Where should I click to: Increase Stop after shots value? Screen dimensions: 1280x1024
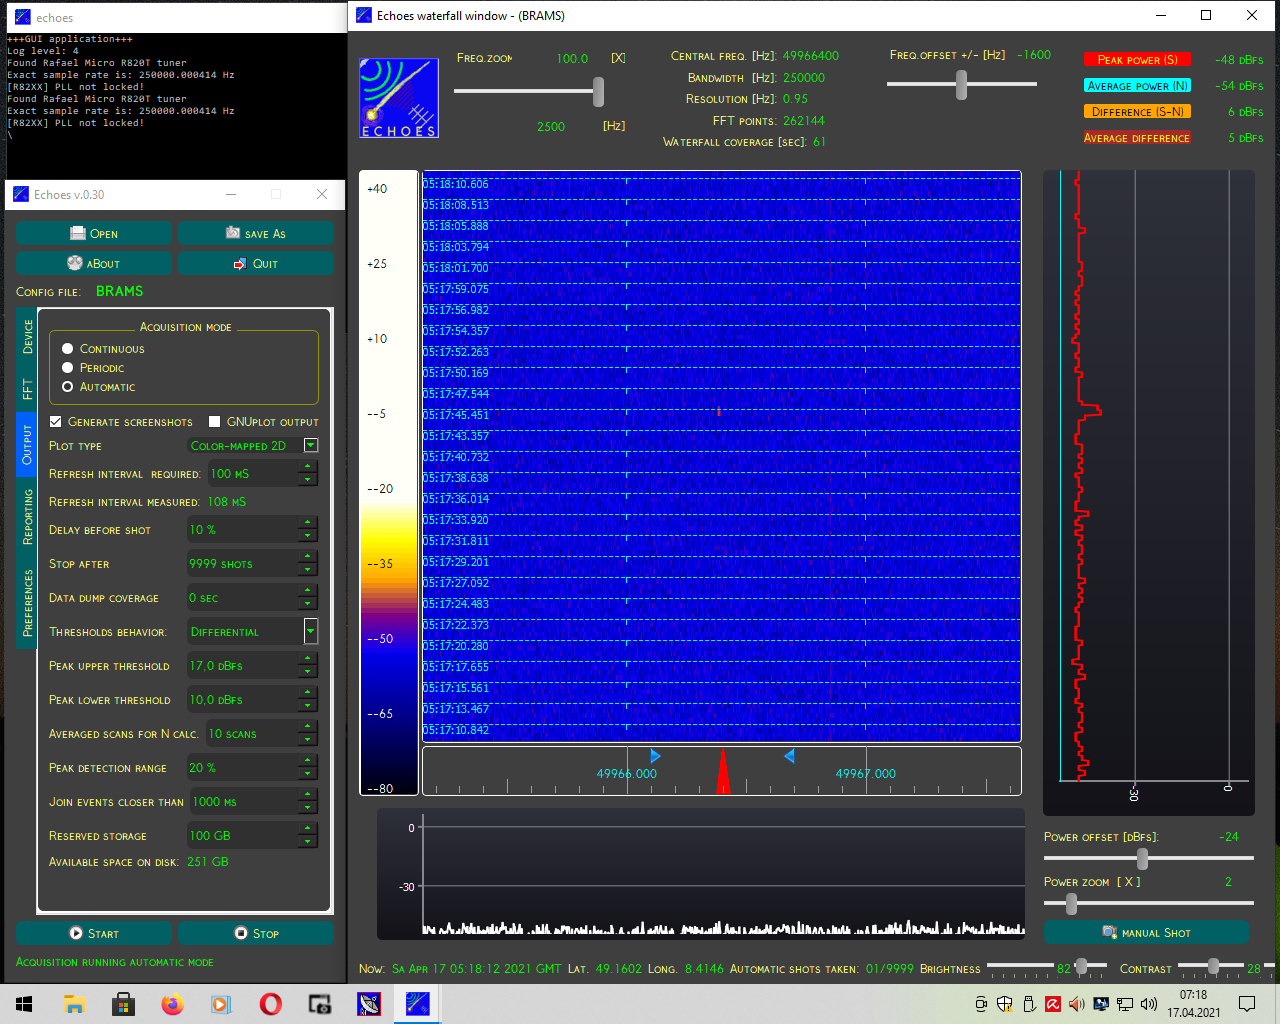point(308,557)
